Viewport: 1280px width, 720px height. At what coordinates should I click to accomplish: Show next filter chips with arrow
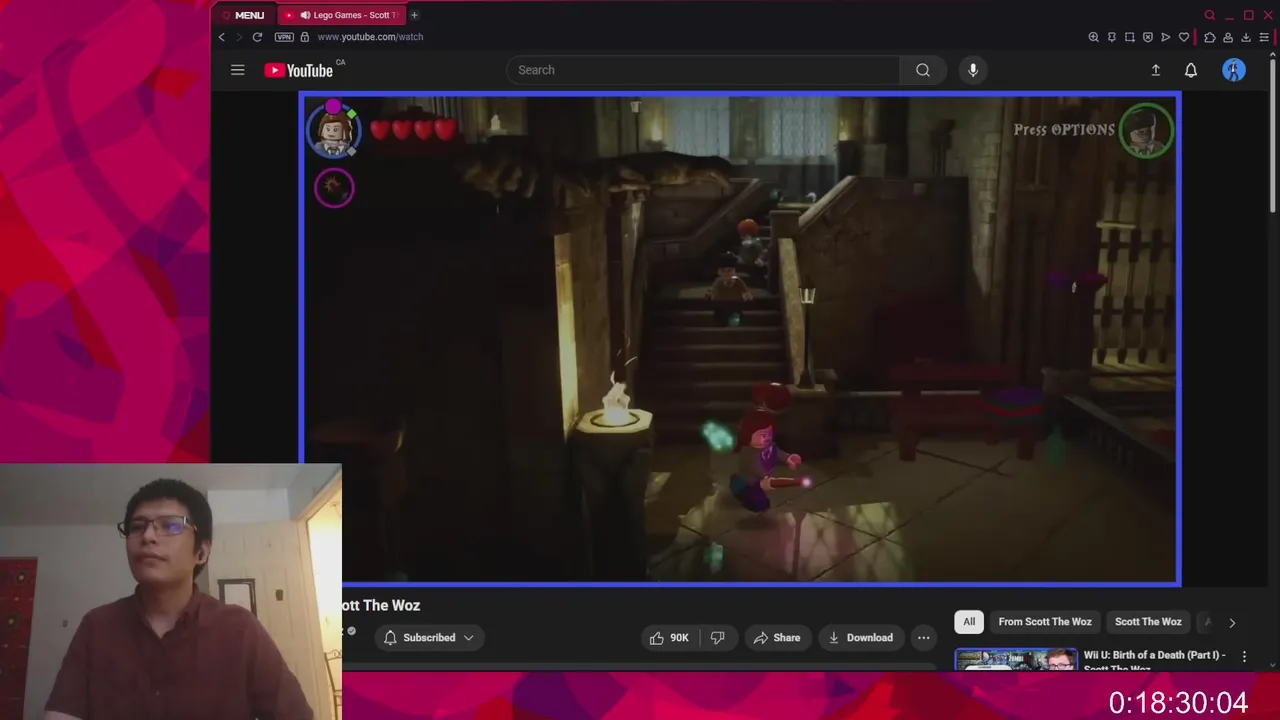1232,622
